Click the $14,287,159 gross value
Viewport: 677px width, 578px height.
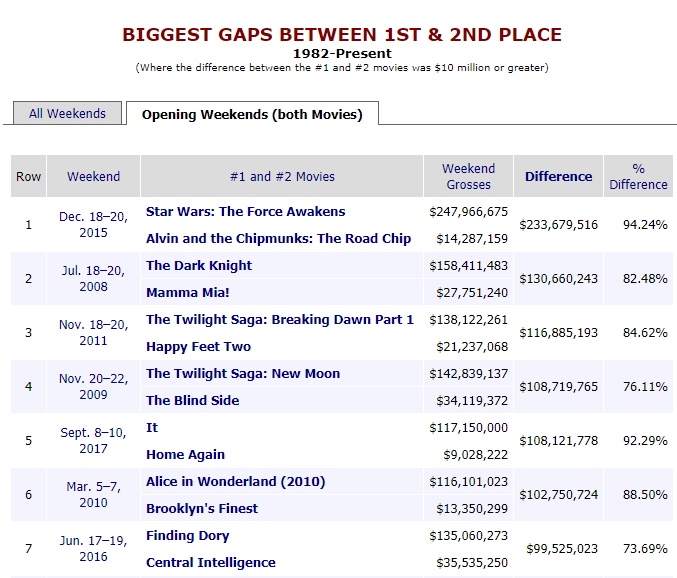tap(472, 238)
